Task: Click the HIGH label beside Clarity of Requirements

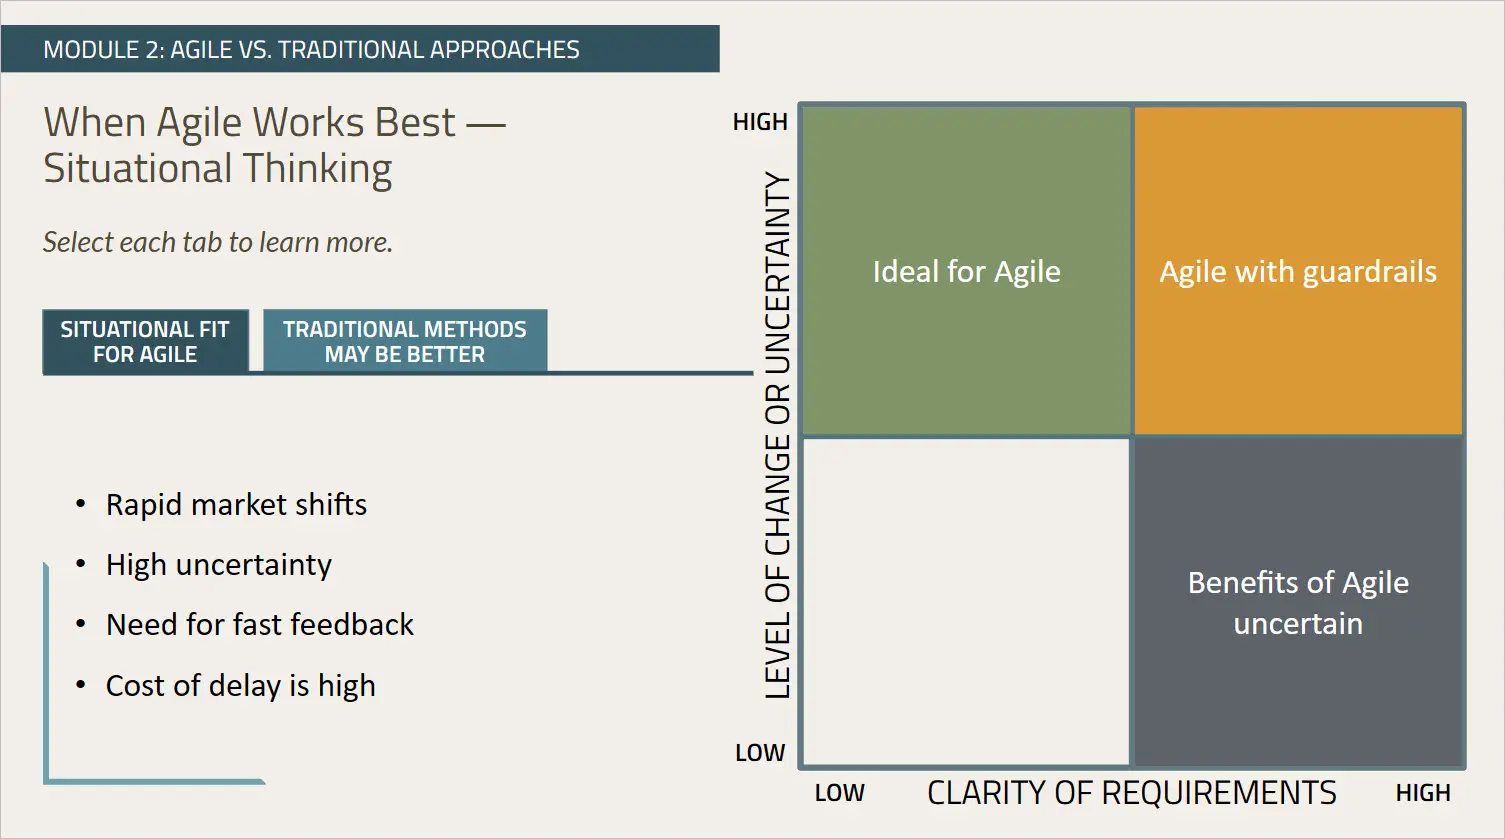Action: click(x=1422, y=793)
